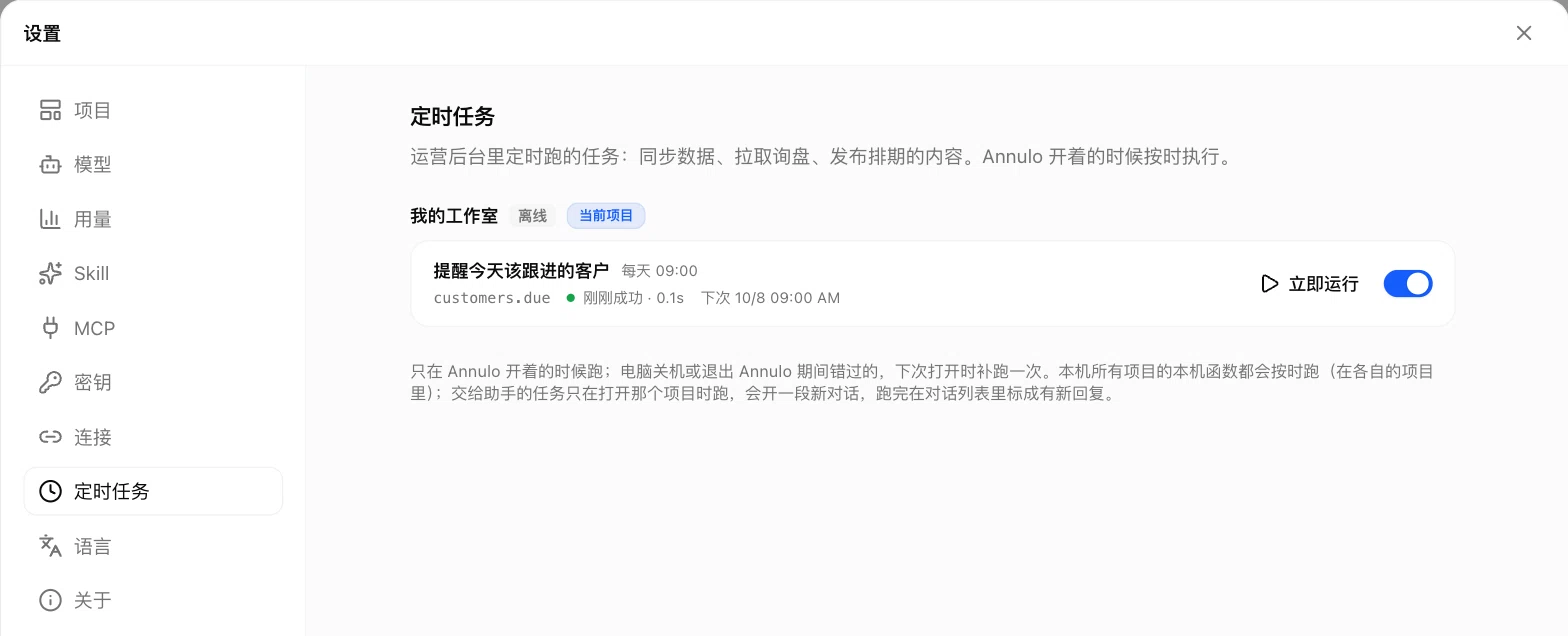Image resolution: width=1568 pixels, height=636 pixels.
Task: Click the 项目 grid icon in sidebar
Action: click(x=50, y=110)
